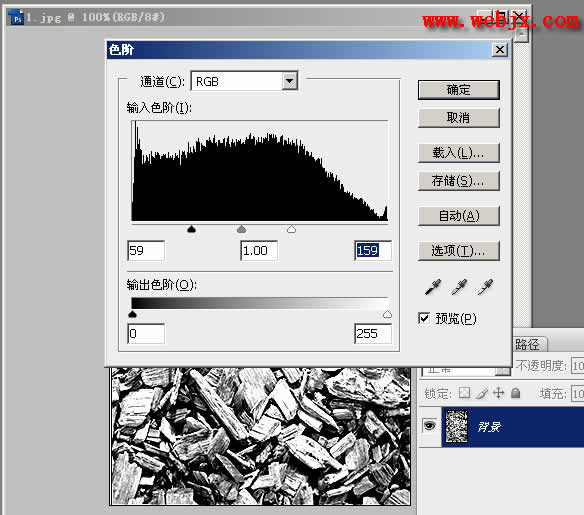Select the white point eyedropper
This screenshot has width=584, height=515.
(485, 287)
